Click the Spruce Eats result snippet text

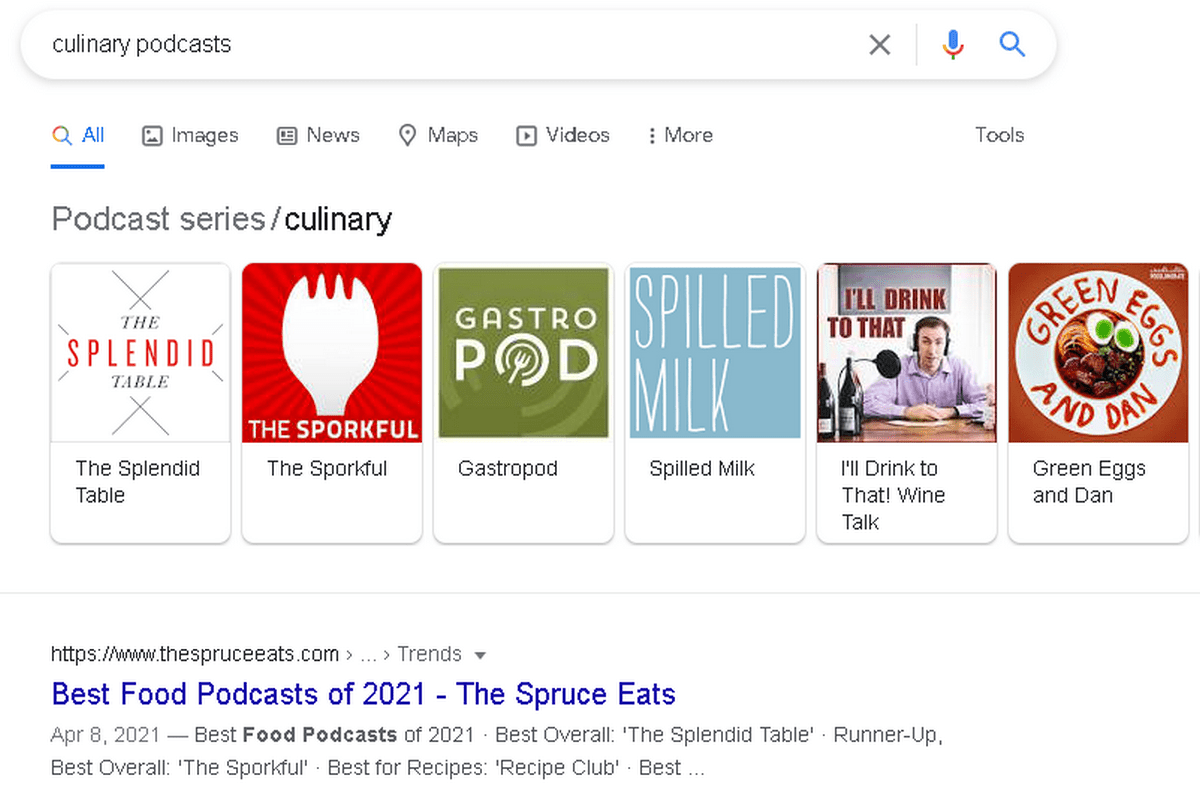coord(497,752)
